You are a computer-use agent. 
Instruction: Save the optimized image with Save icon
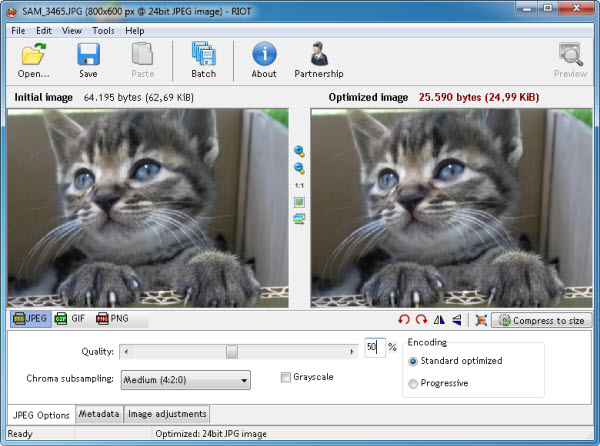click(88, 60)
